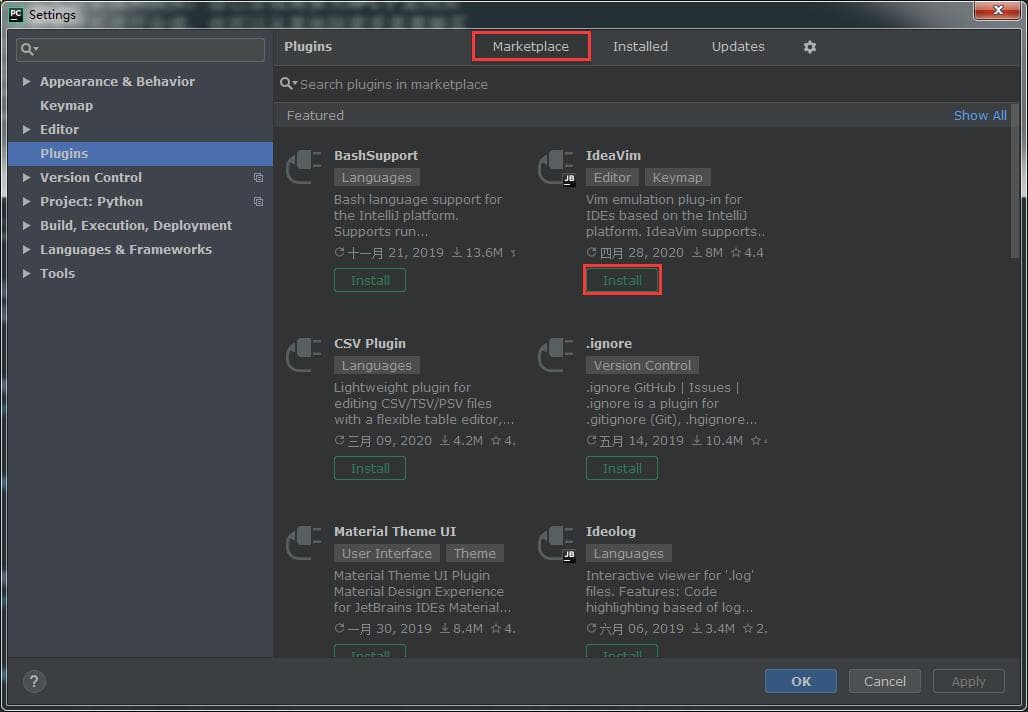Click the search magnifier in settings sidebar
This screenshot has height=712, width=1028.
coord(29,49)
